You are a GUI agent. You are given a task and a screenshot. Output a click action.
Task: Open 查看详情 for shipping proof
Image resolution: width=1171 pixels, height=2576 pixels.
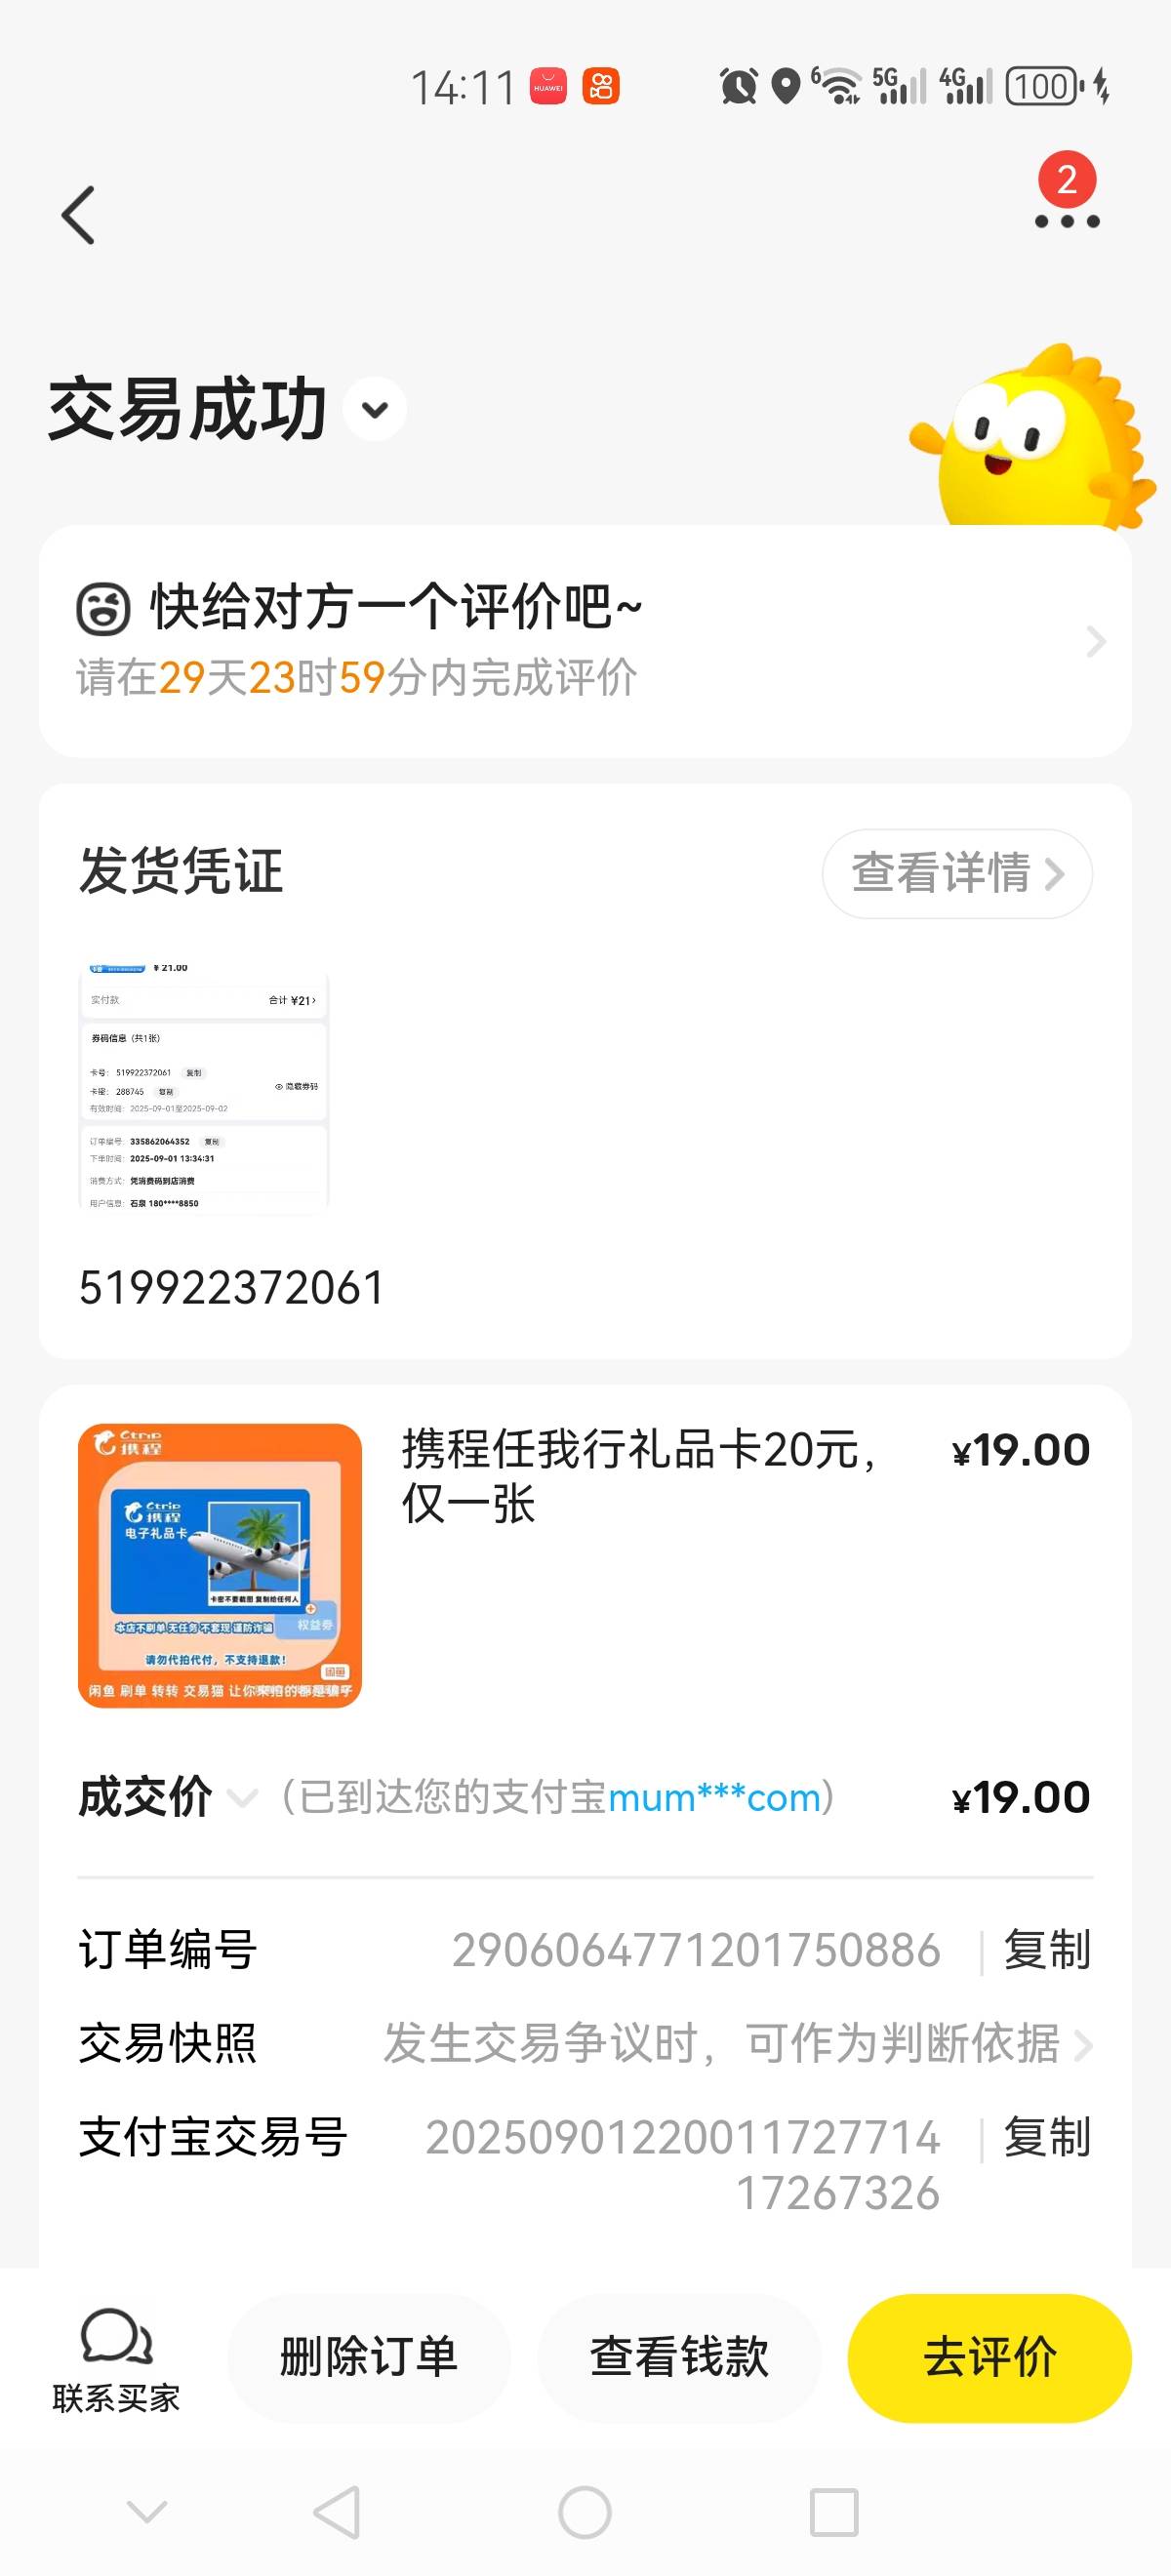[957, 873]
